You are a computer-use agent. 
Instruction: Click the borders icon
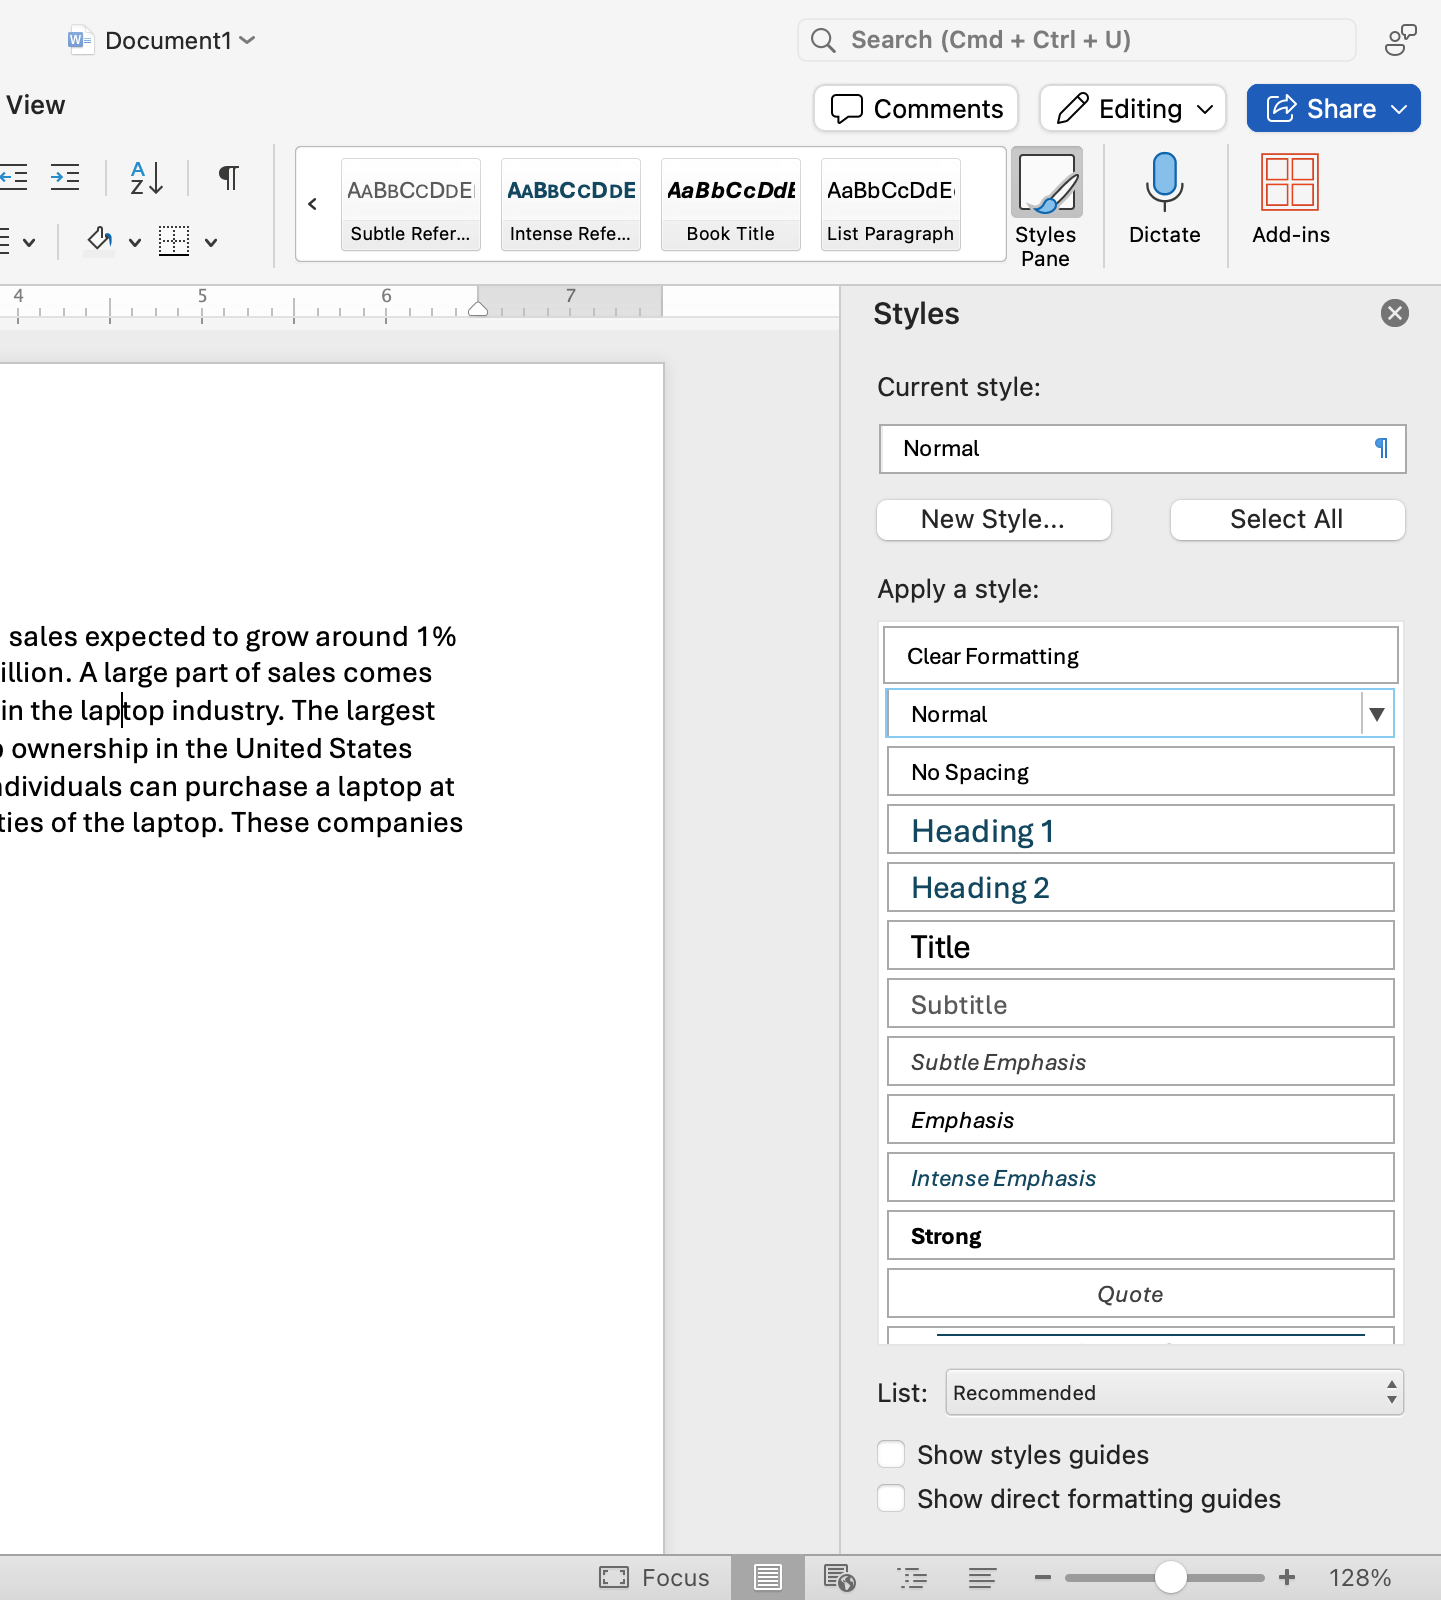174,240
